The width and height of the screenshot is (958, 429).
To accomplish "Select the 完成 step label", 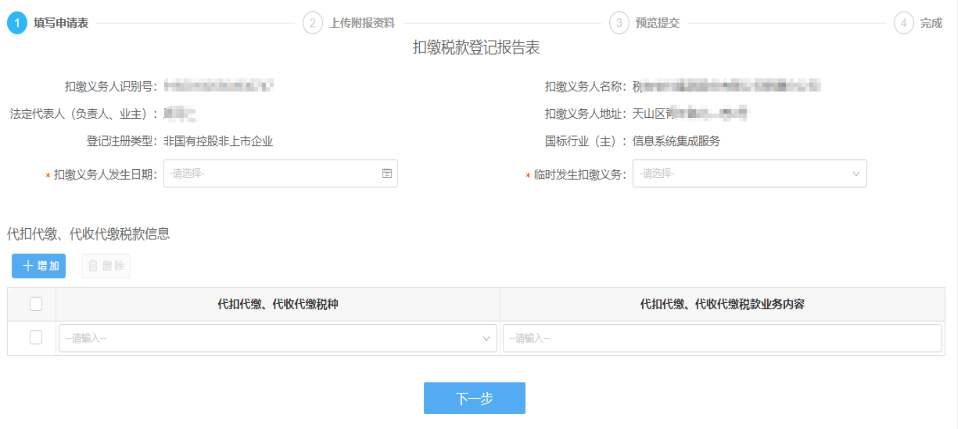I will pyautogui.click(x=931, y=23).
